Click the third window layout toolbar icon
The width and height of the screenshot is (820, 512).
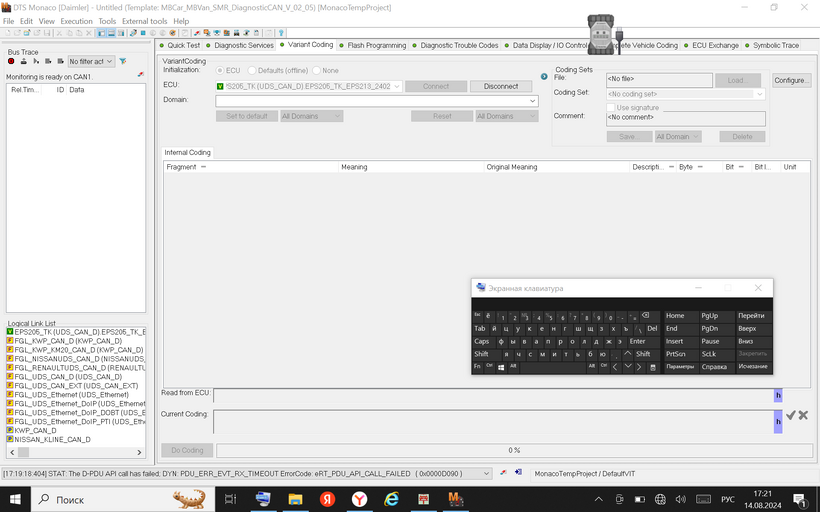point(121,33)
